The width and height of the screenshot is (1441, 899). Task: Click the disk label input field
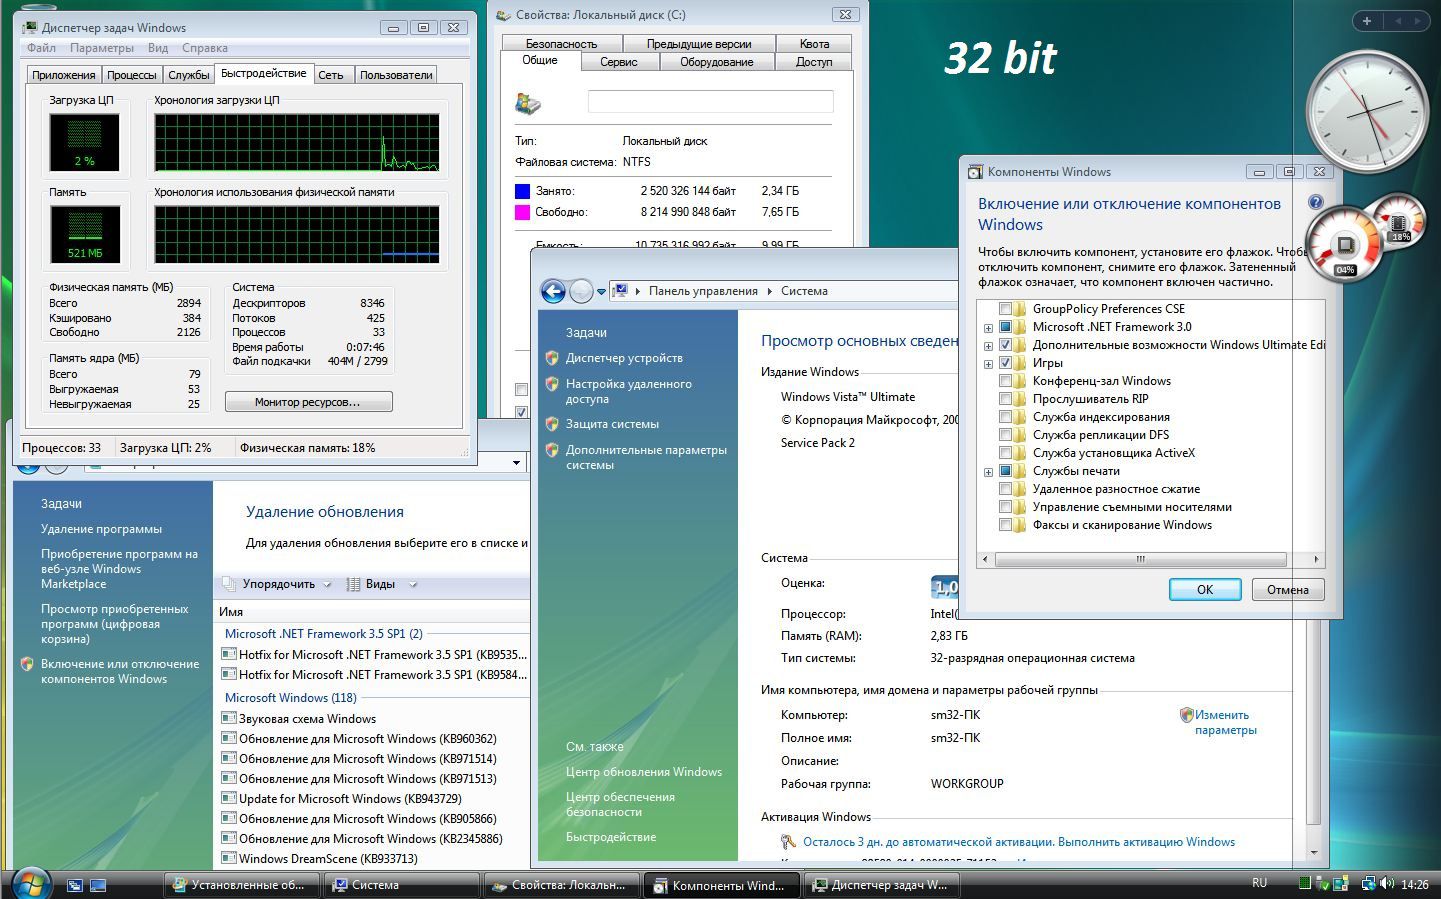[x=710, y=101]
